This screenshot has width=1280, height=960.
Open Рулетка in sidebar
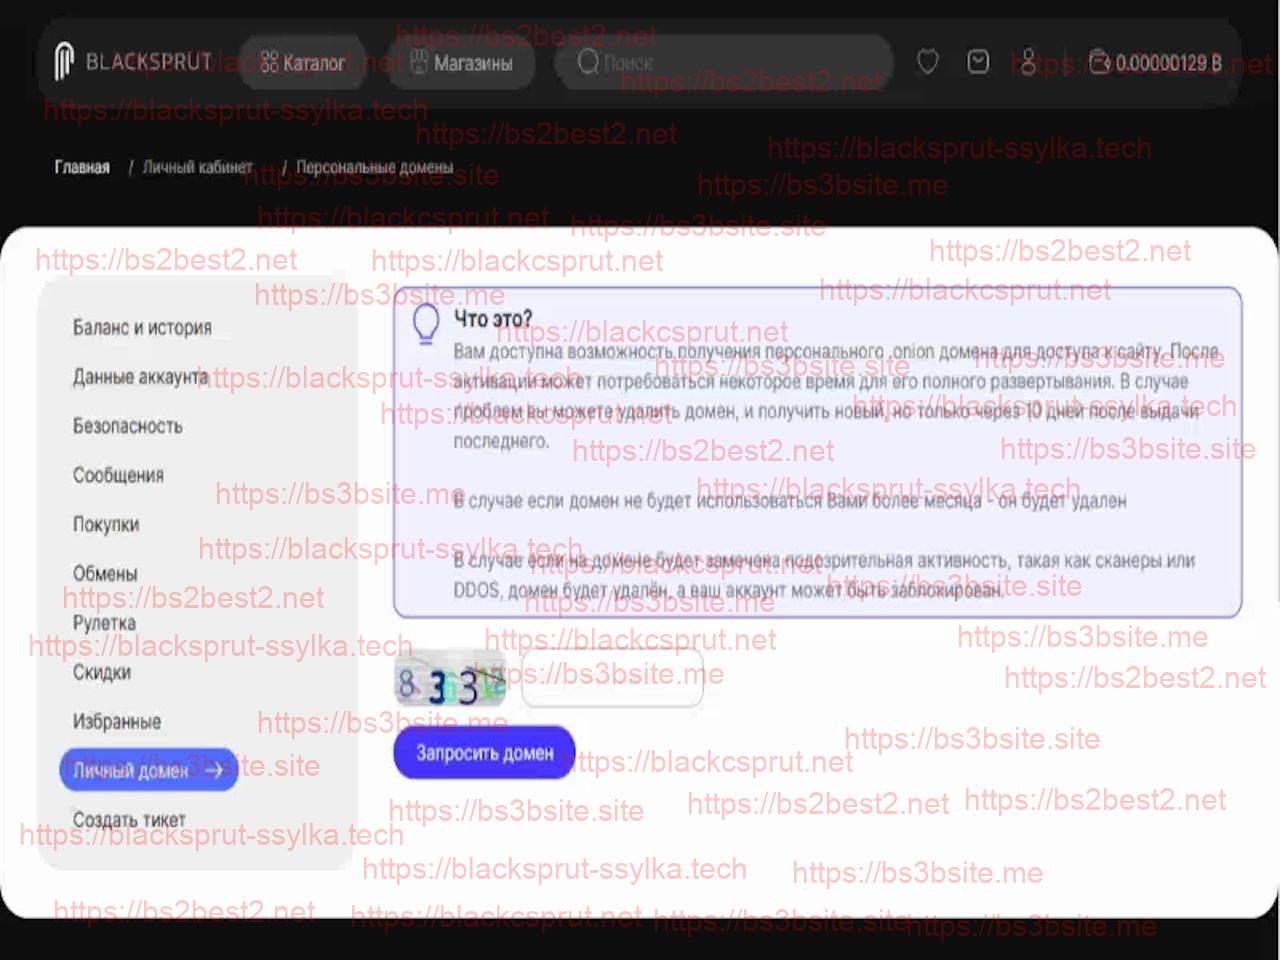pyautogui.click(x=104, y=622)
